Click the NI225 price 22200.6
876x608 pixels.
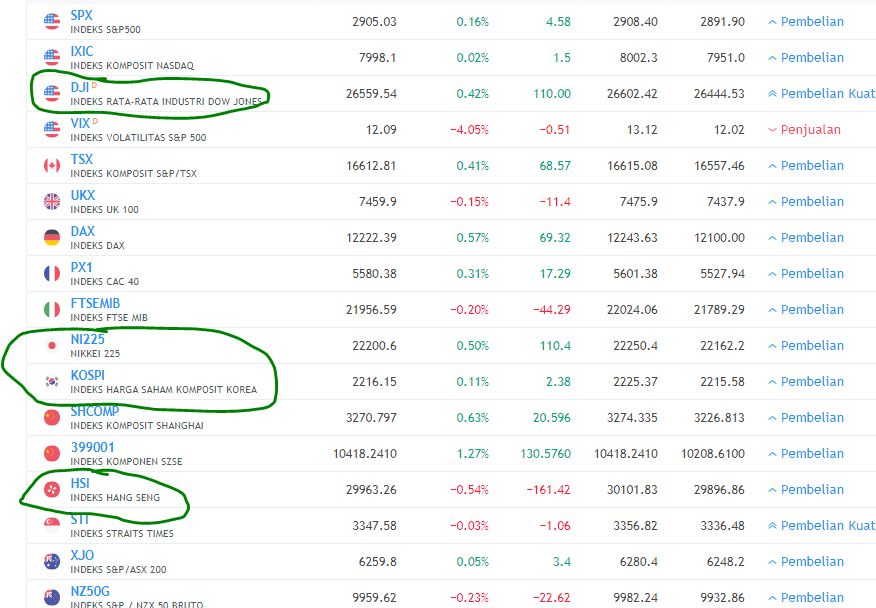tap(374, 346)
